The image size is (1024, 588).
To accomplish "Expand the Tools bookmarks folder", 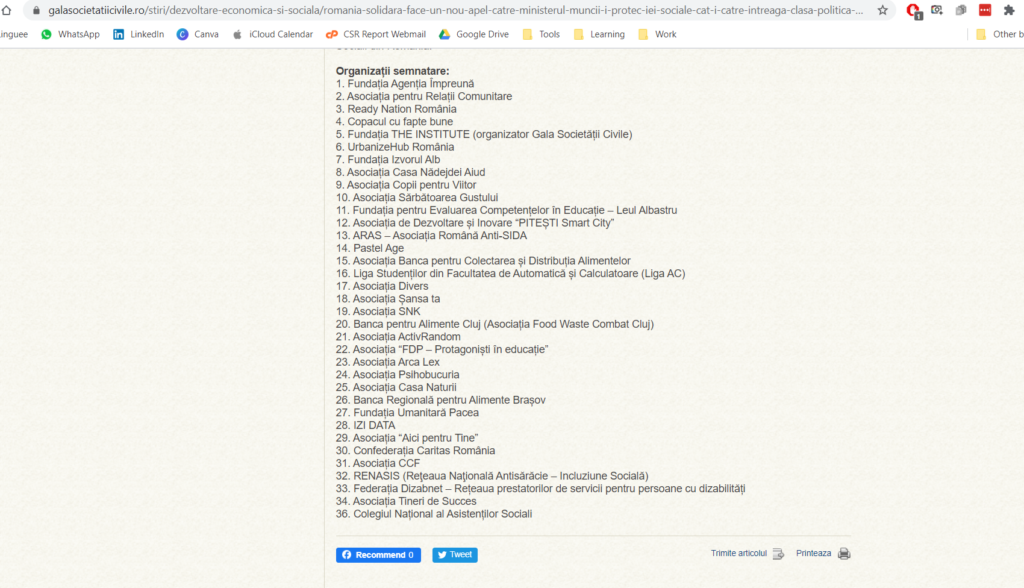I will point(541,34).
